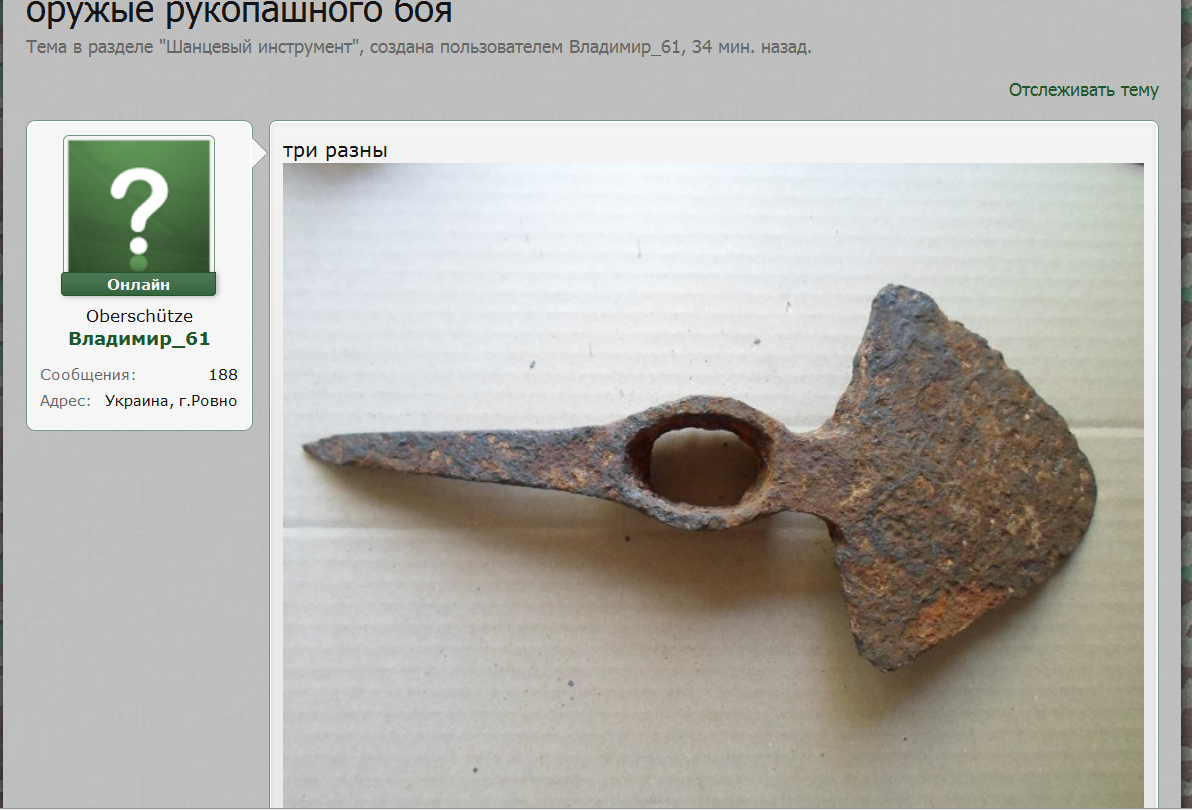Click the Украина, г.Ровно location

171,401
